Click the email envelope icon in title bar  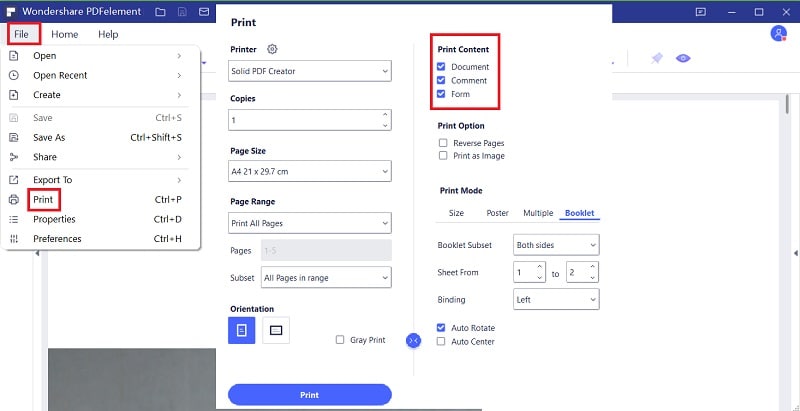tap(204, 12)
